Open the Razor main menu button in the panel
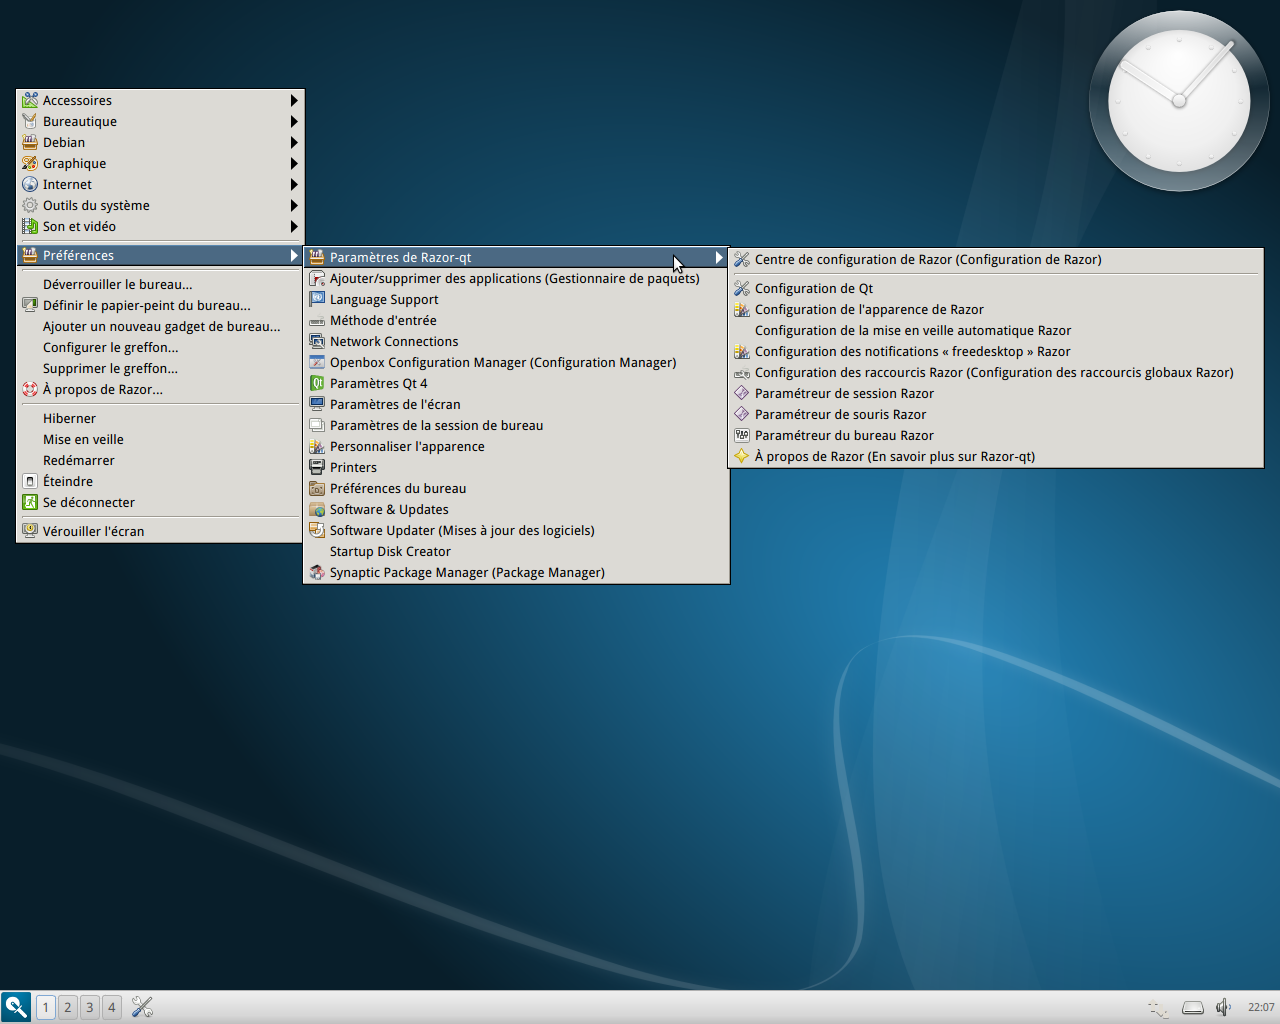This screenshot has height=1024, width=1280. [16, 1007]
